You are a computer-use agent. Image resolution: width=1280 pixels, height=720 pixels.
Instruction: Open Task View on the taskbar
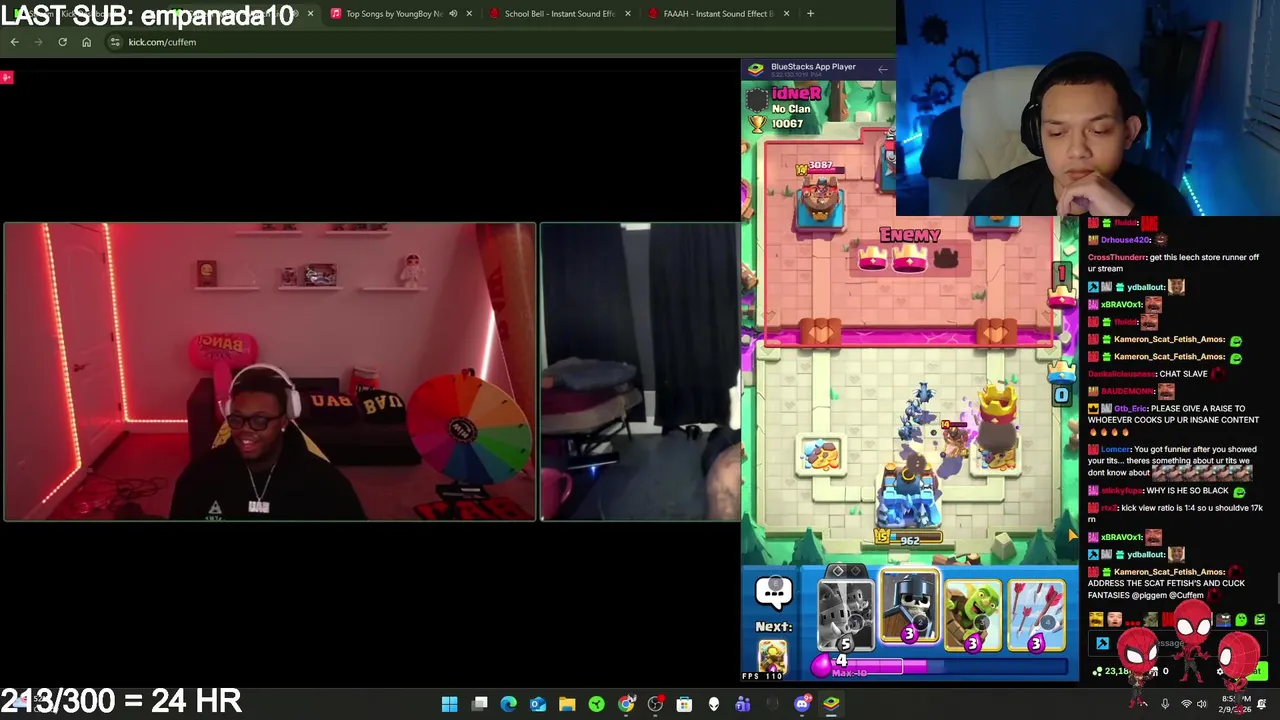click(x=479, y=704)
